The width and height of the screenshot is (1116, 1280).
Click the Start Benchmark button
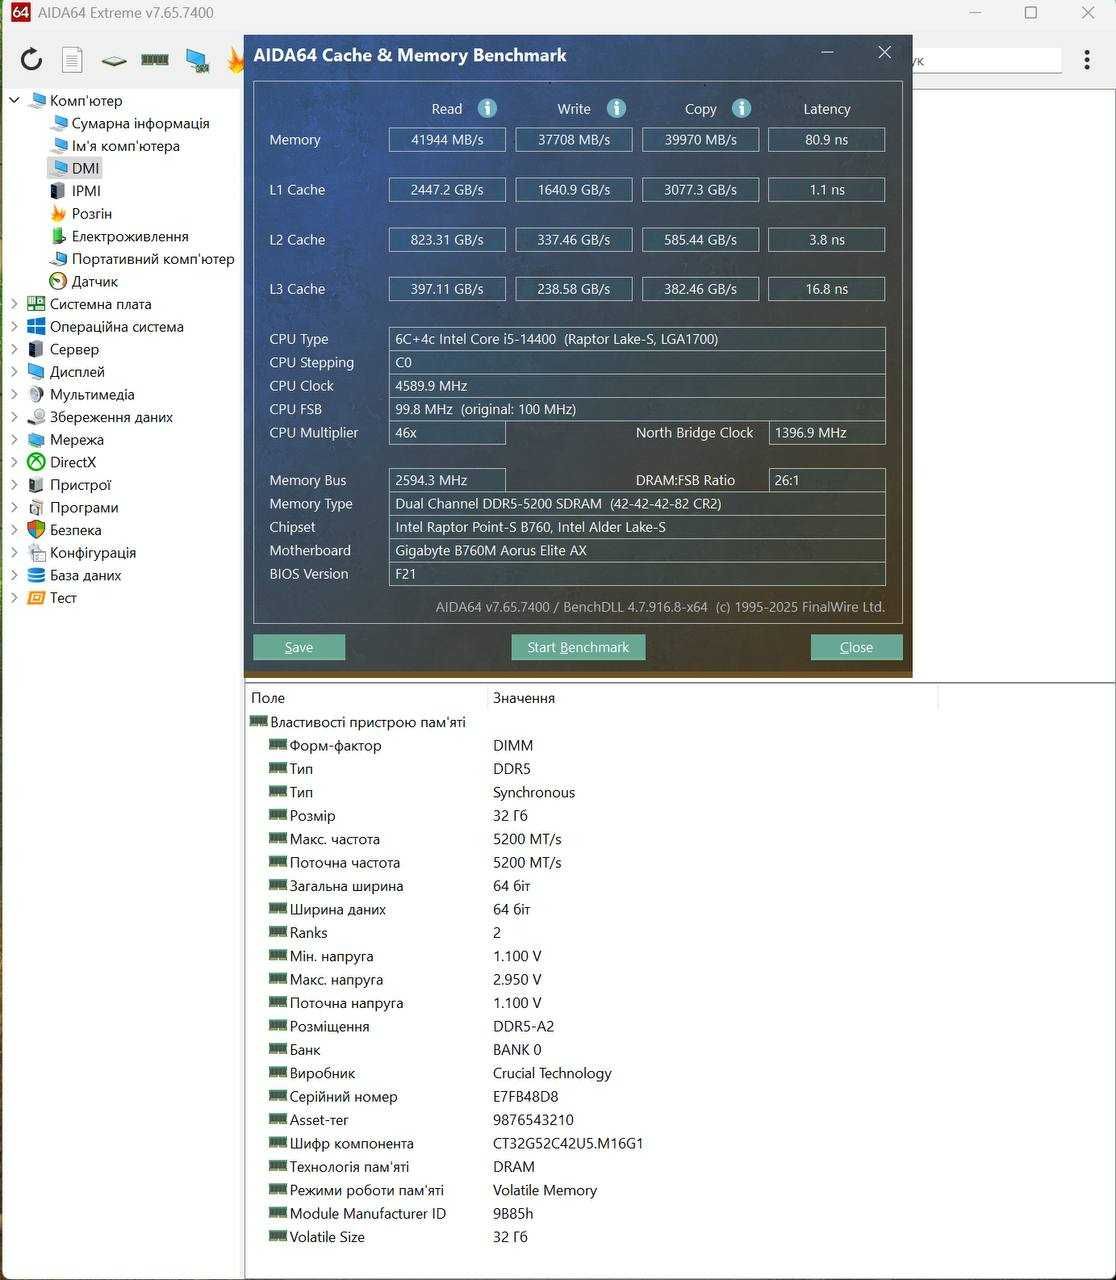coord(578,647)
